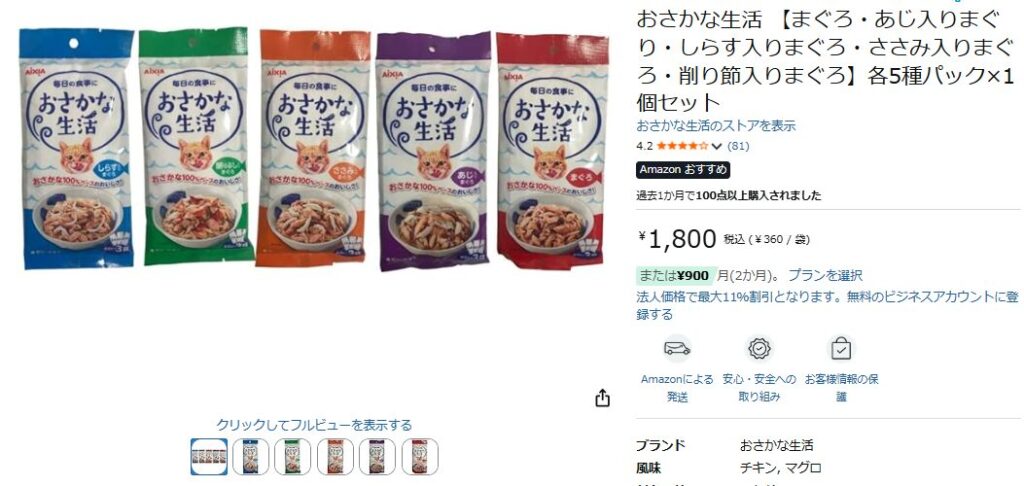Open the 81 reviews link
The height and width of the screenshot is (486, 1024).
tap(738, 146)
